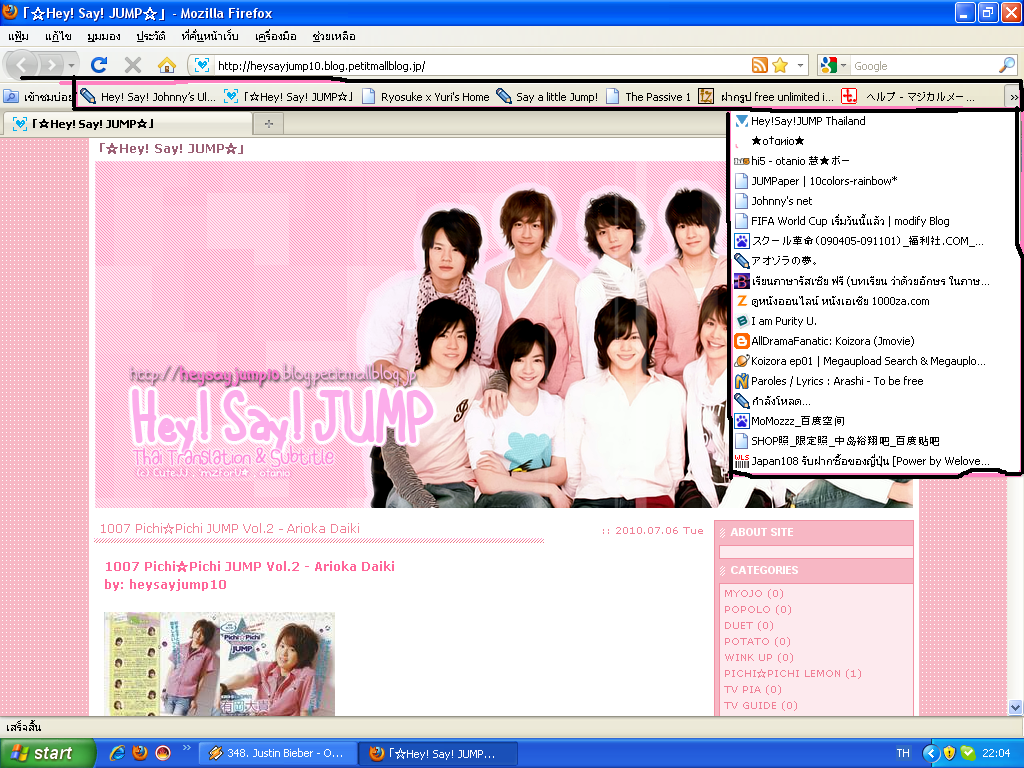Collapse the bookmarks overflow chevron
The width and height of the screenshot is (1024, 768).
[x=1013, y=97]
